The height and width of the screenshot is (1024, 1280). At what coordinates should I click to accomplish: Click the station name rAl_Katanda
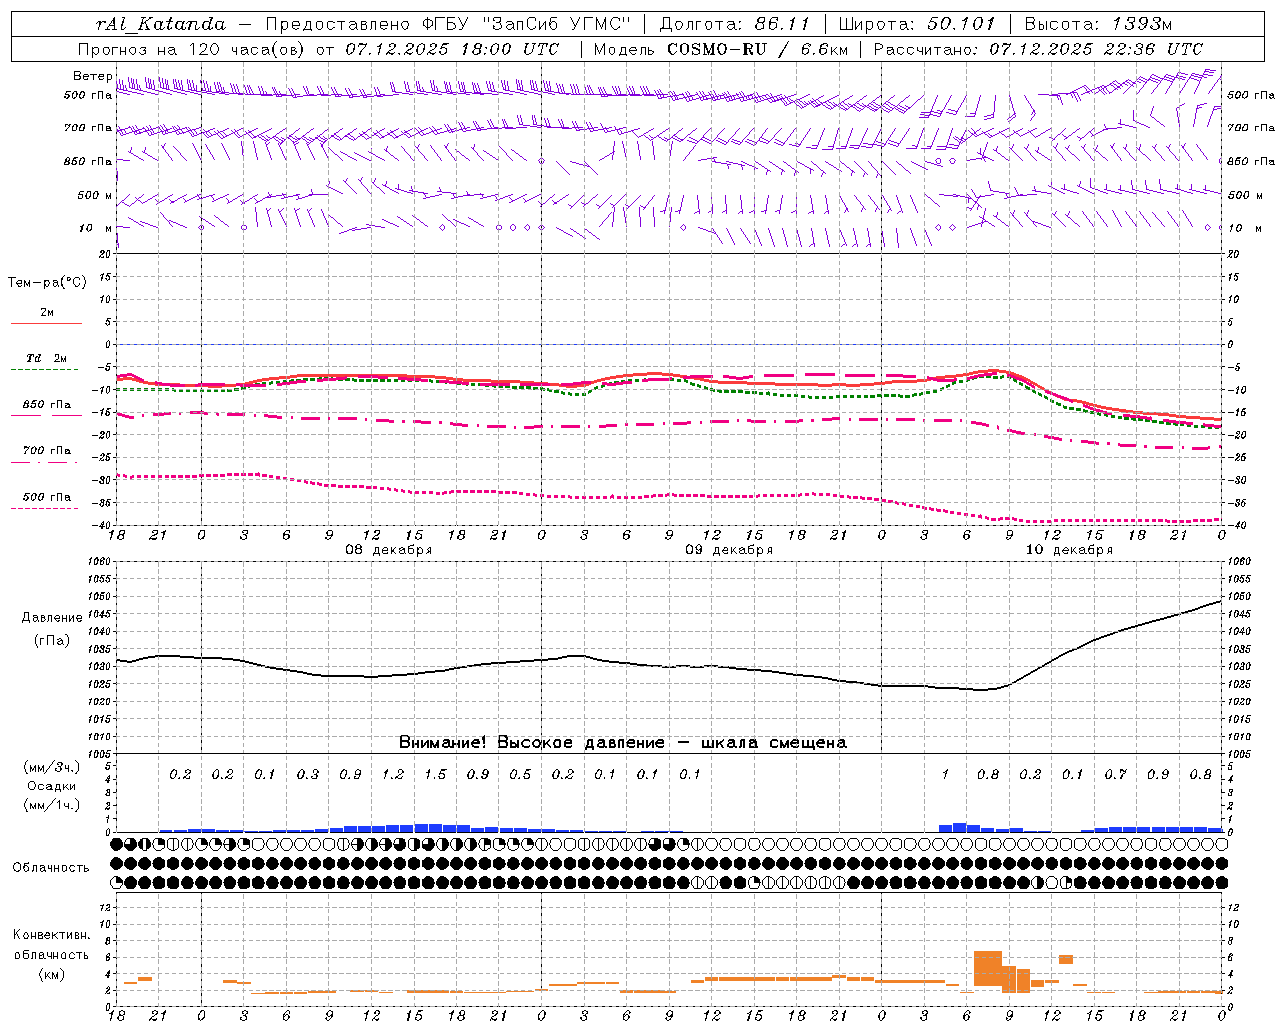(x=161, y=24)
